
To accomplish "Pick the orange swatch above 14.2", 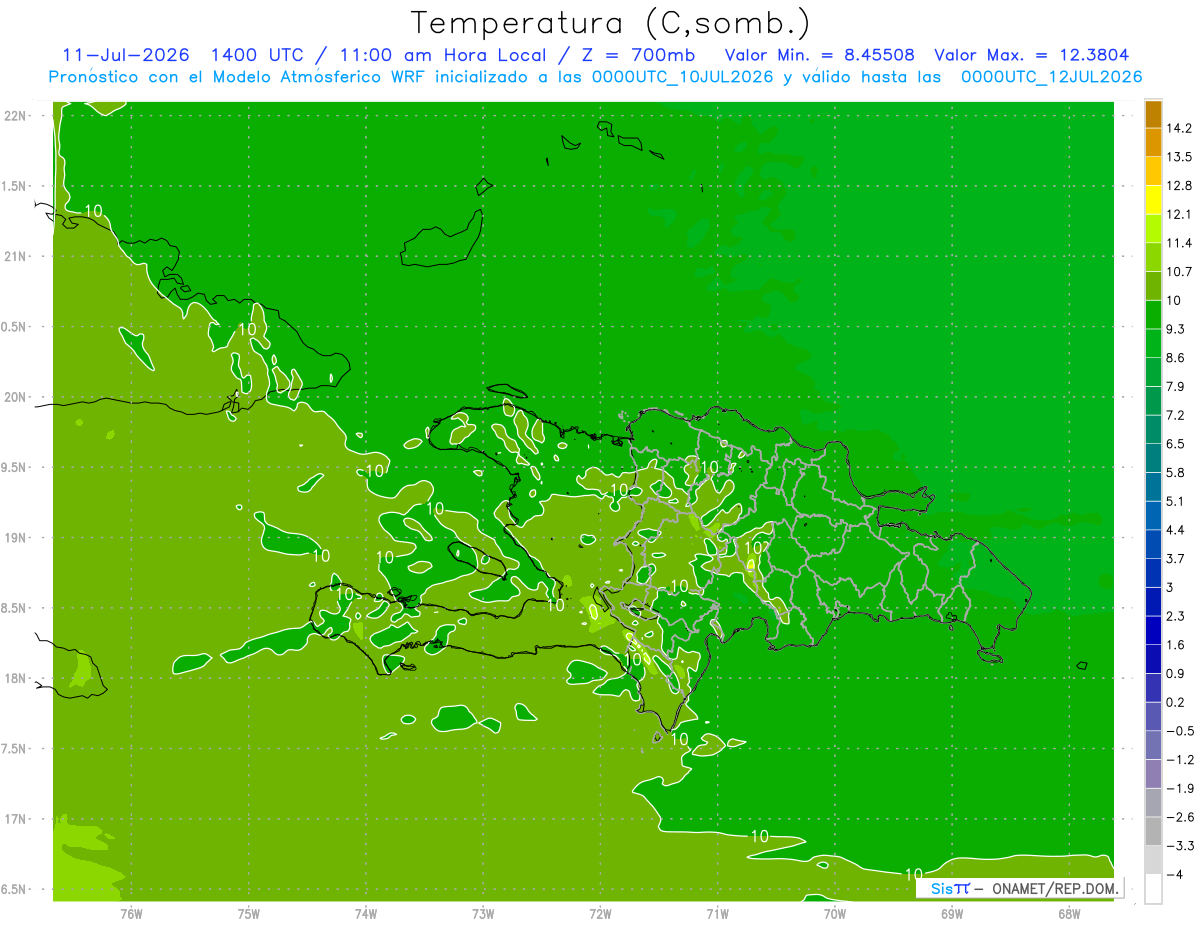I will point(1153,114).
